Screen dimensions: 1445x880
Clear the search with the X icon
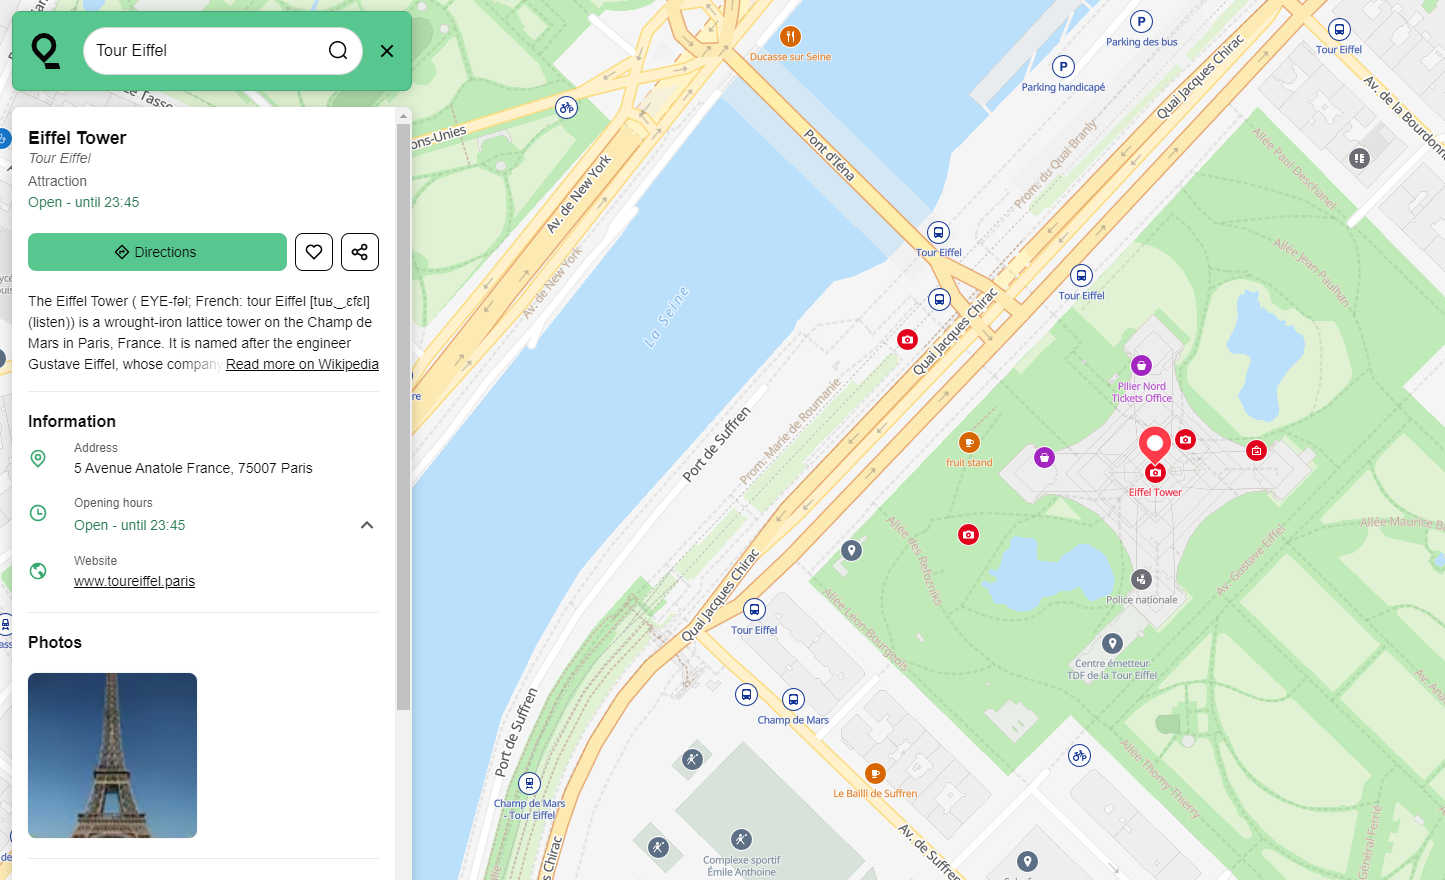(x=387, y=51)
